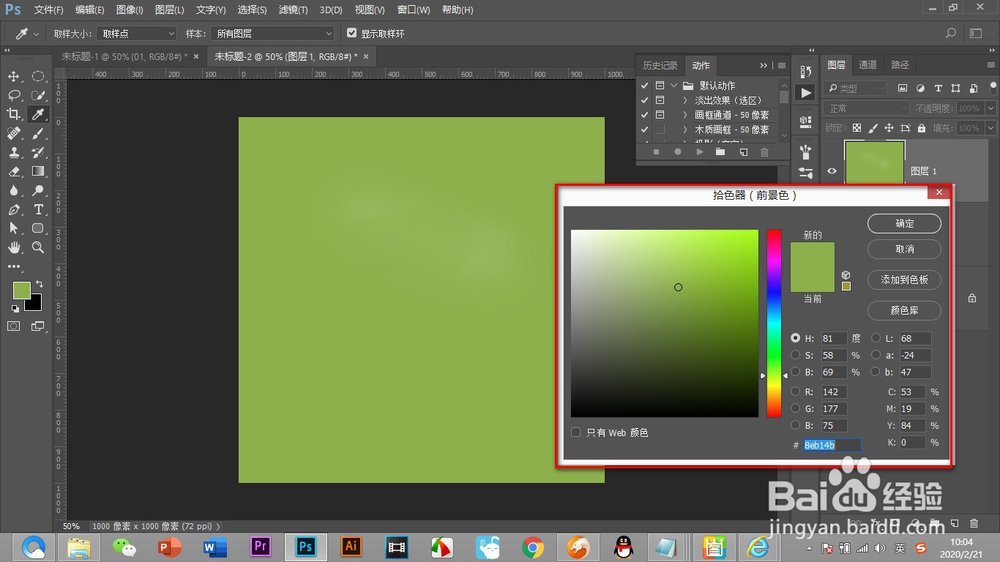Select the L lightness radio button

point(876,338)
